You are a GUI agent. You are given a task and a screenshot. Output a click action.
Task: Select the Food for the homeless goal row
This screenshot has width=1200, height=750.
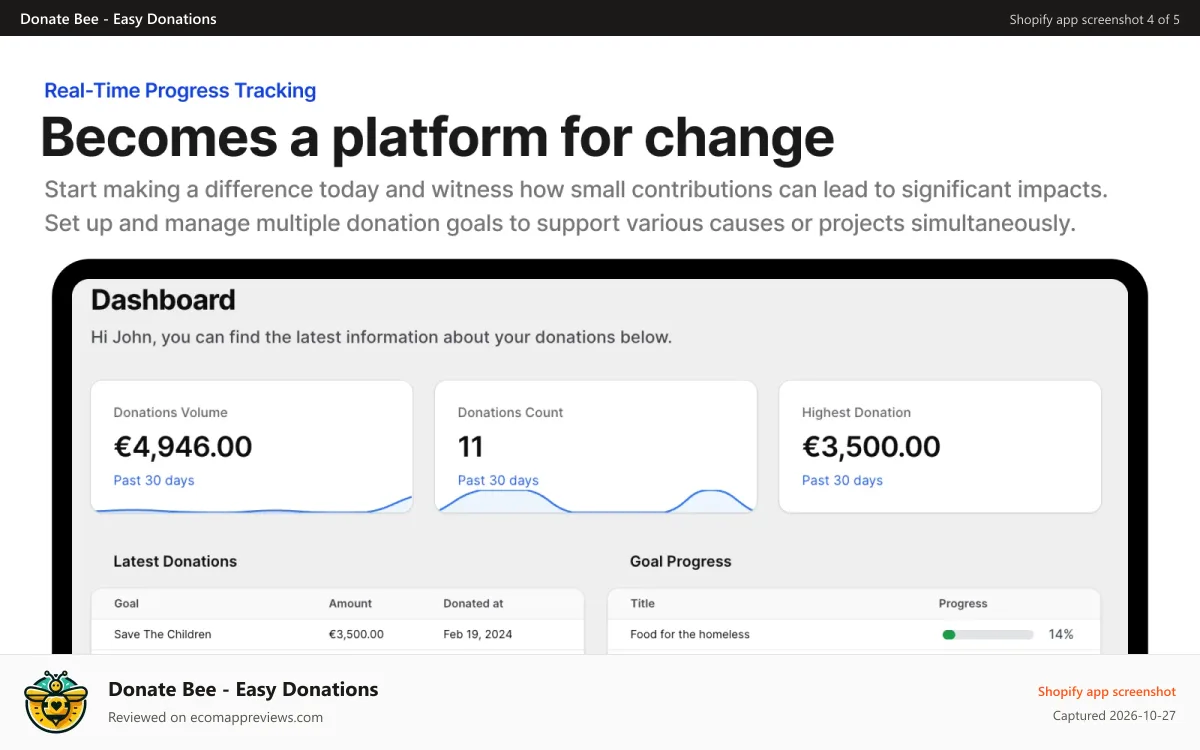[x=854, y=635]
